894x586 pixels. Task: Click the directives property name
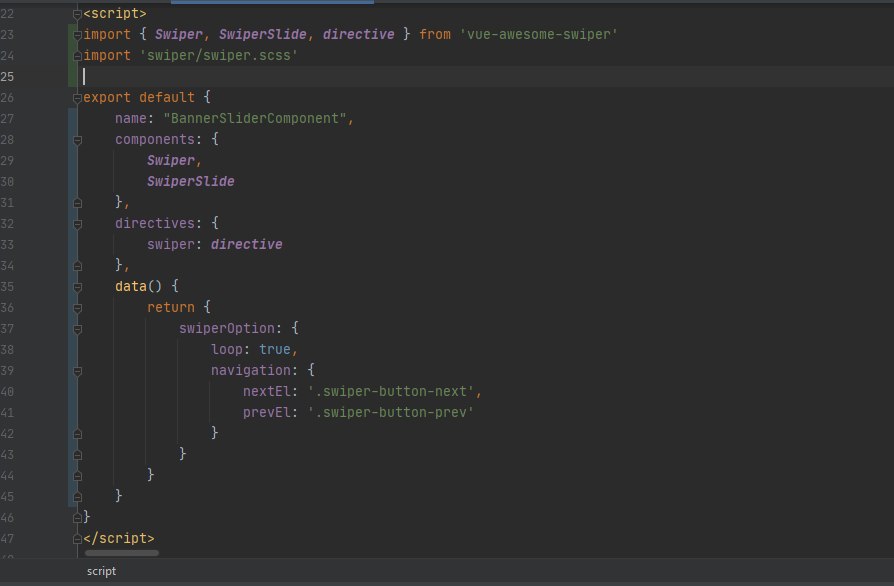point(155,223)
